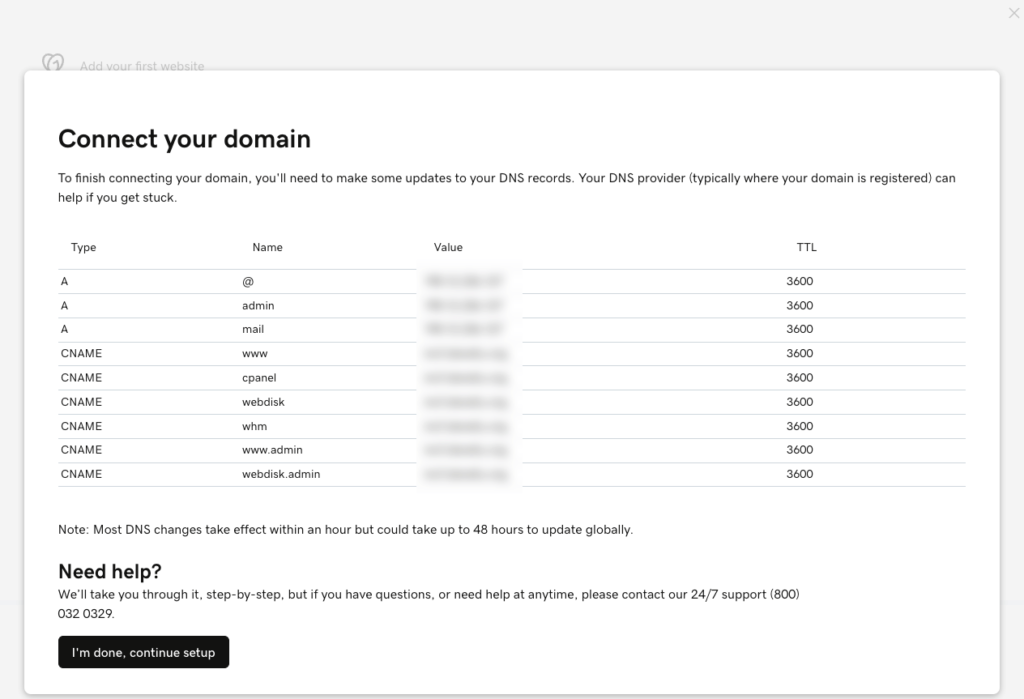Click the "I'm done, continue setup" button

pos(143,652)
